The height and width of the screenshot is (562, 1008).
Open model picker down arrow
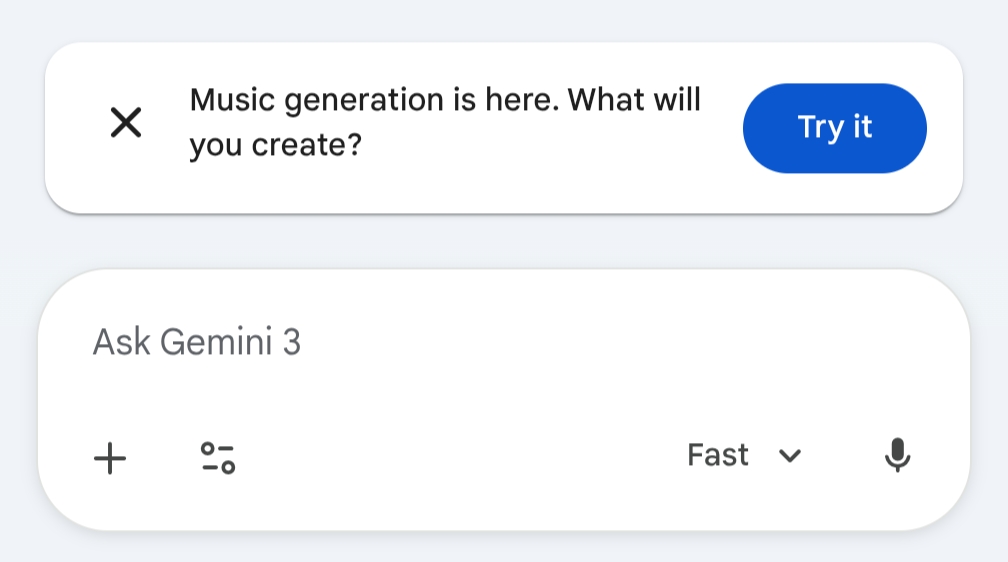pyautogui.click(x=790, y=457)
